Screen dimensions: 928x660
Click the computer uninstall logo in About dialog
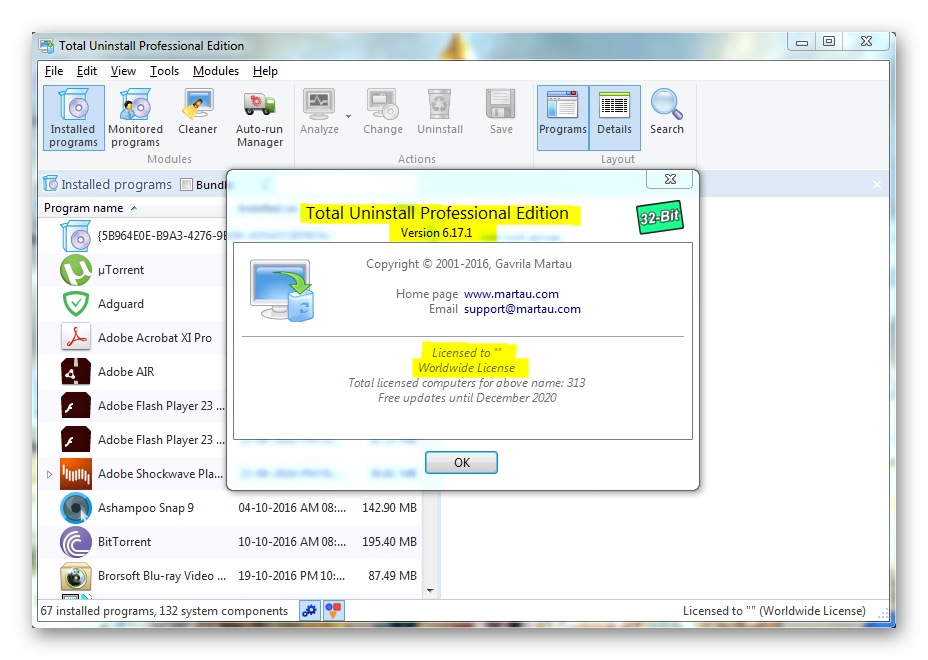click(x=282, y=290)
